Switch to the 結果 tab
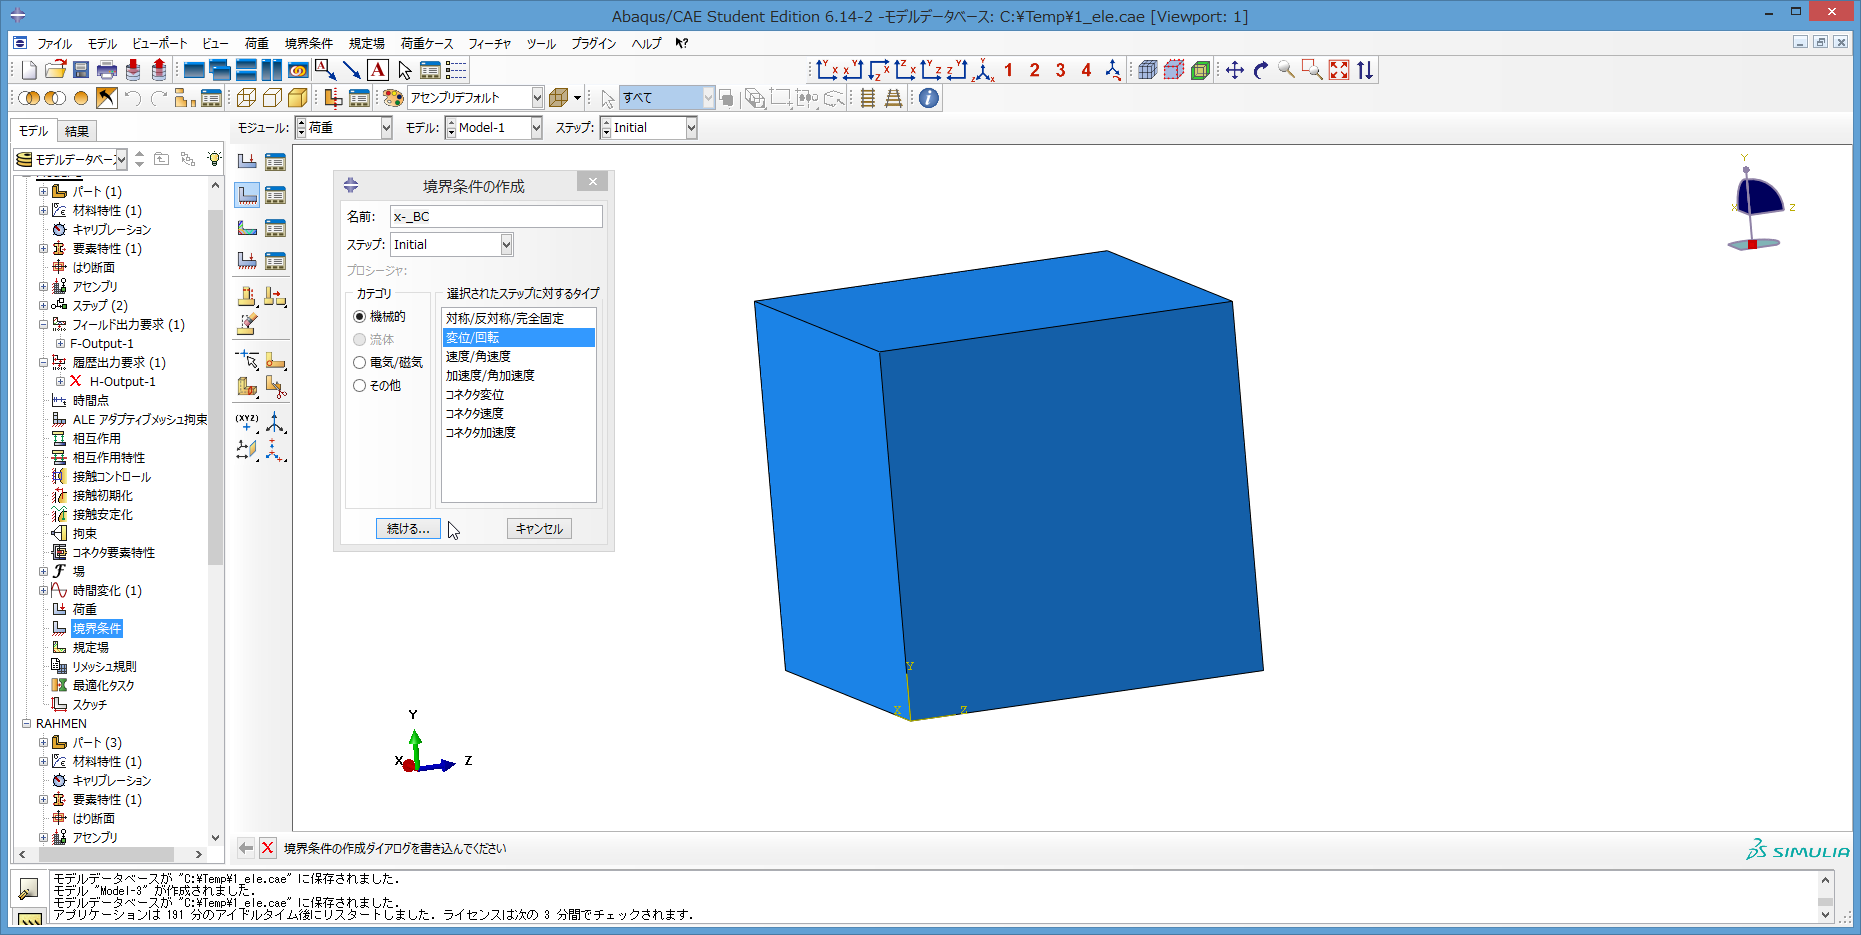The image size is (1861, 935). 77,131
